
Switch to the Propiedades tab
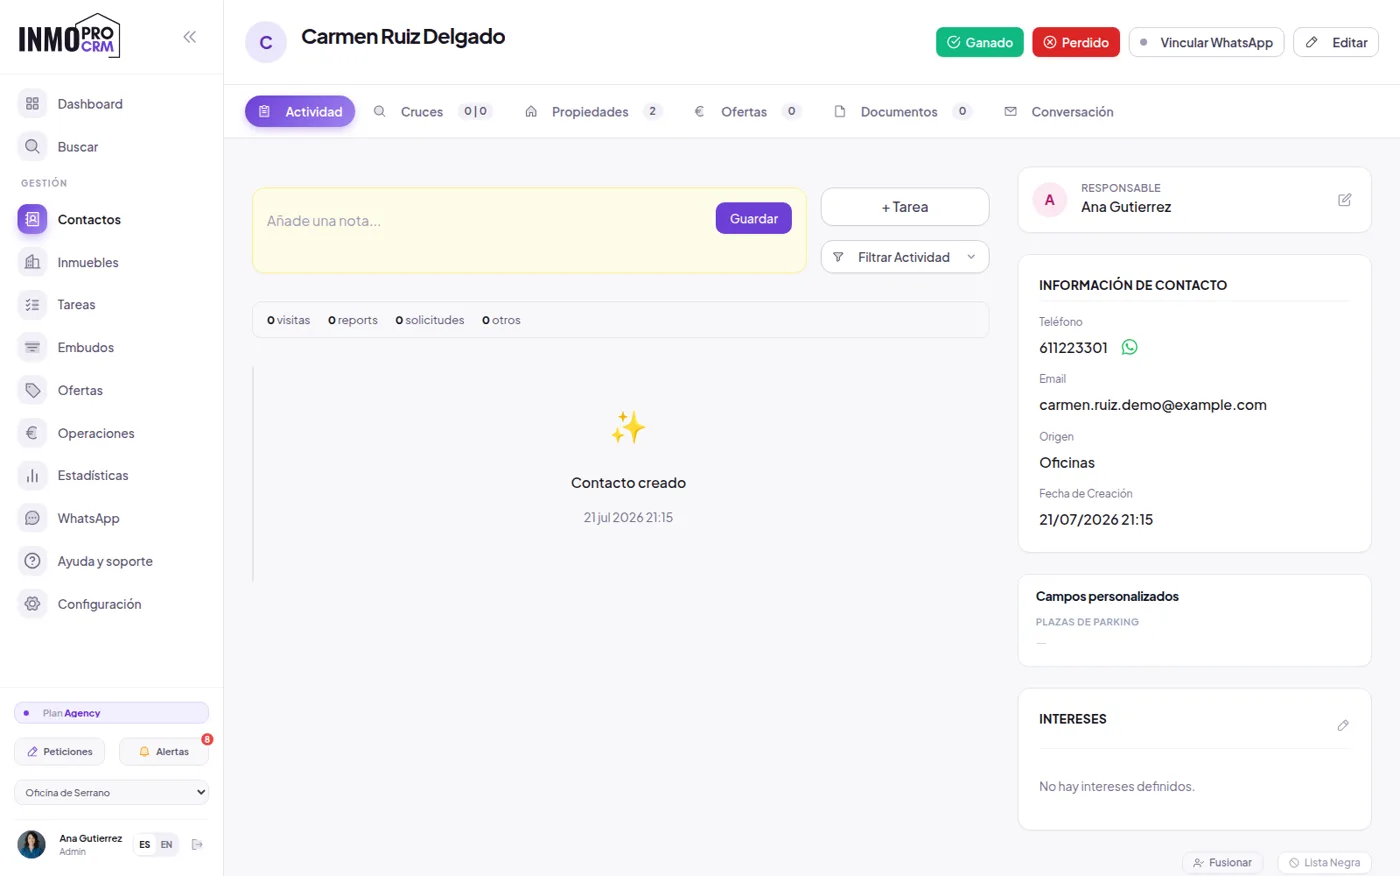coord(593,112)
